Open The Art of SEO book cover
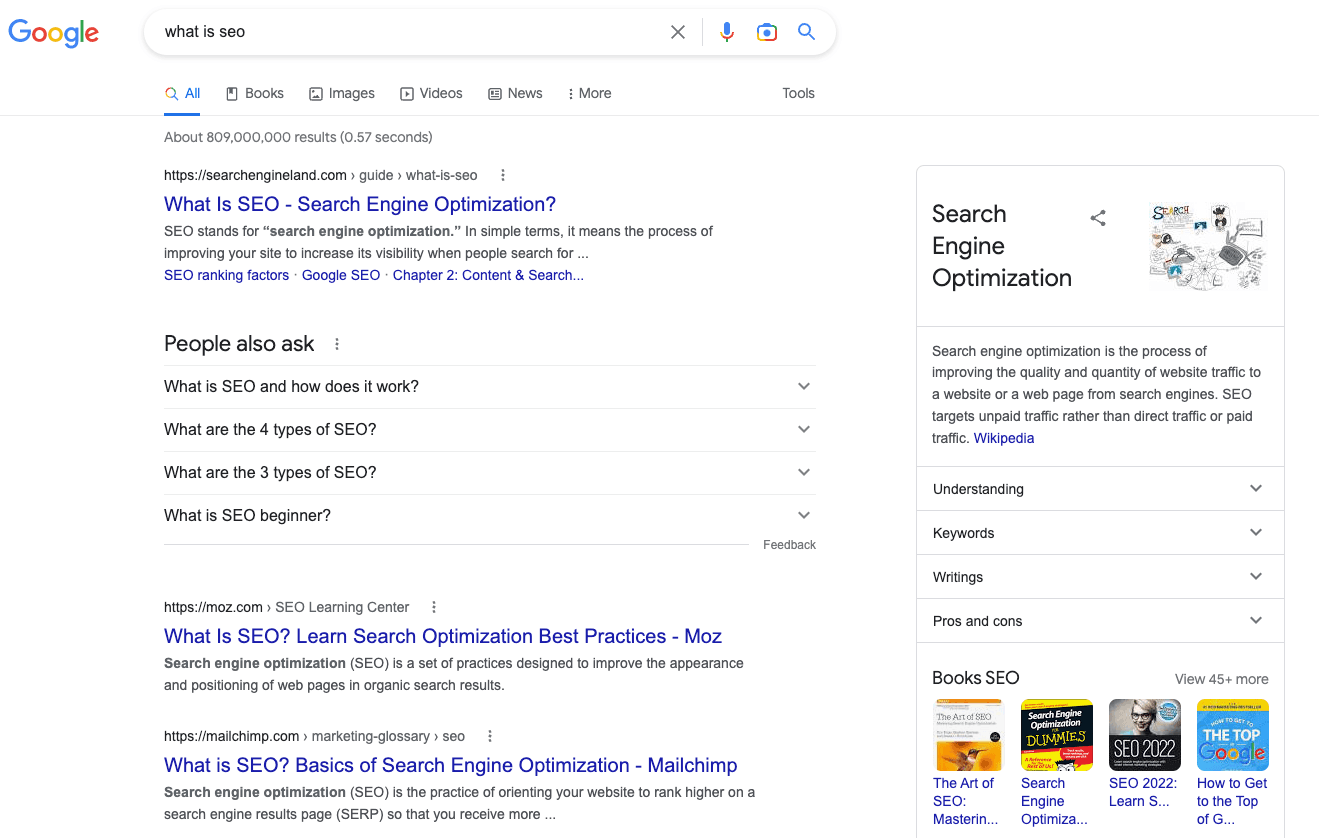Image resolution: width=1319 pixels, height=838 pixels. (x=969, y=735)
